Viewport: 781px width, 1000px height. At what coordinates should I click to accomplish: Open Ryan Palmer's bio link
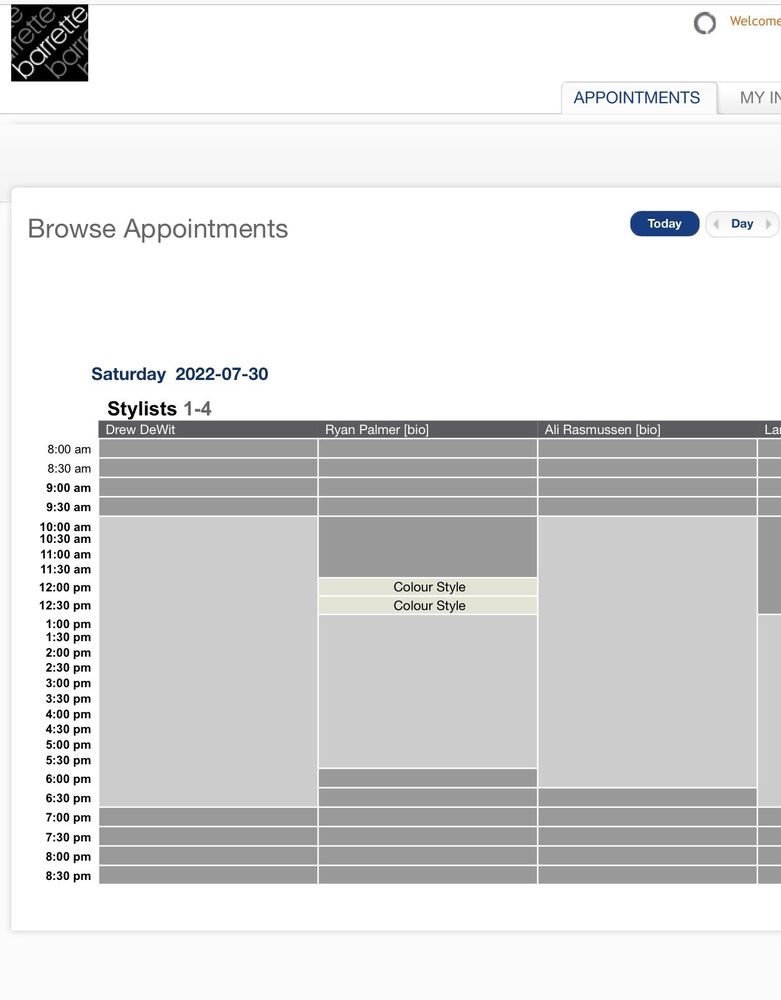coord(416,430)
